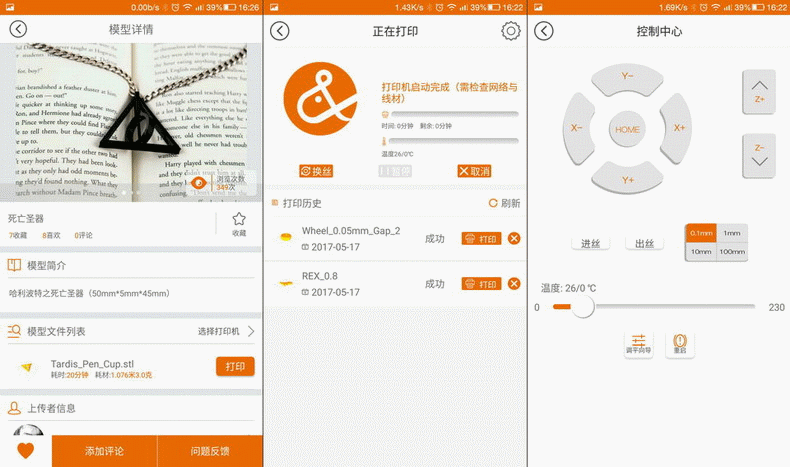Tap the Wheel_0.05mm_Gap_2 model thumbnail
790x467 pixels.
click(x=286, y=237)
